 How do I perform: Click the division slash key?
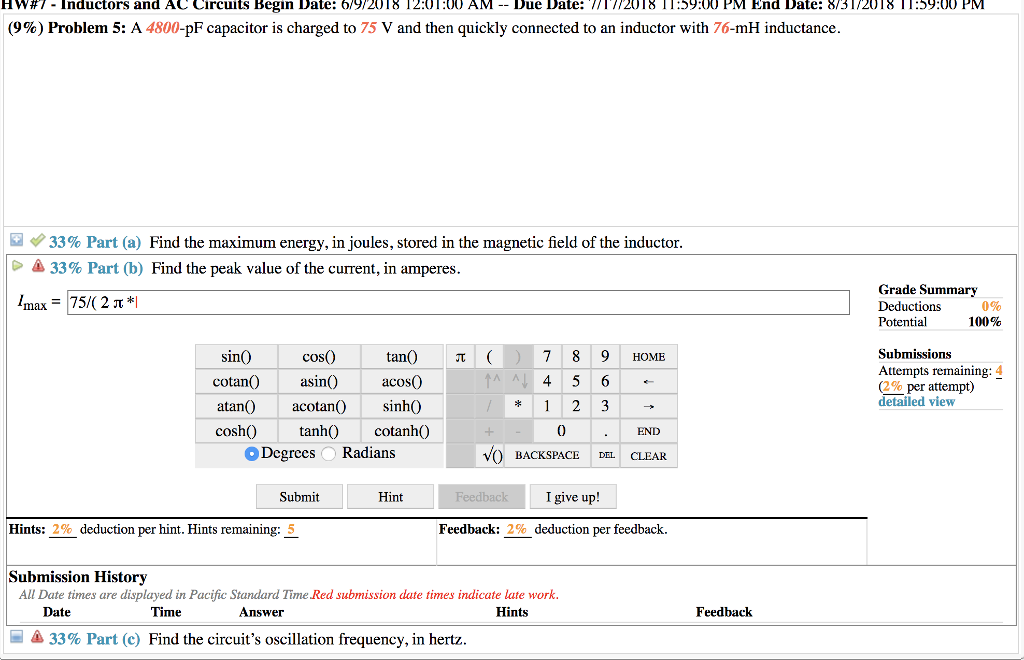[x=489, y=406]
